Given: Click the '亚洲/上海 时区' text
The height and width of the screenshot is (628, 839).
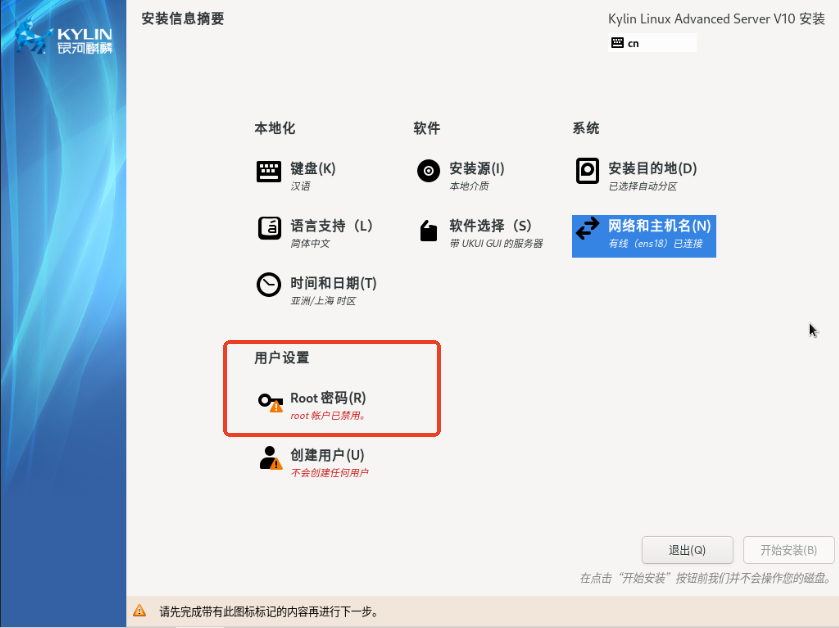Looking at the screenshot, I should pyautogui.click(x=323, y=301).
